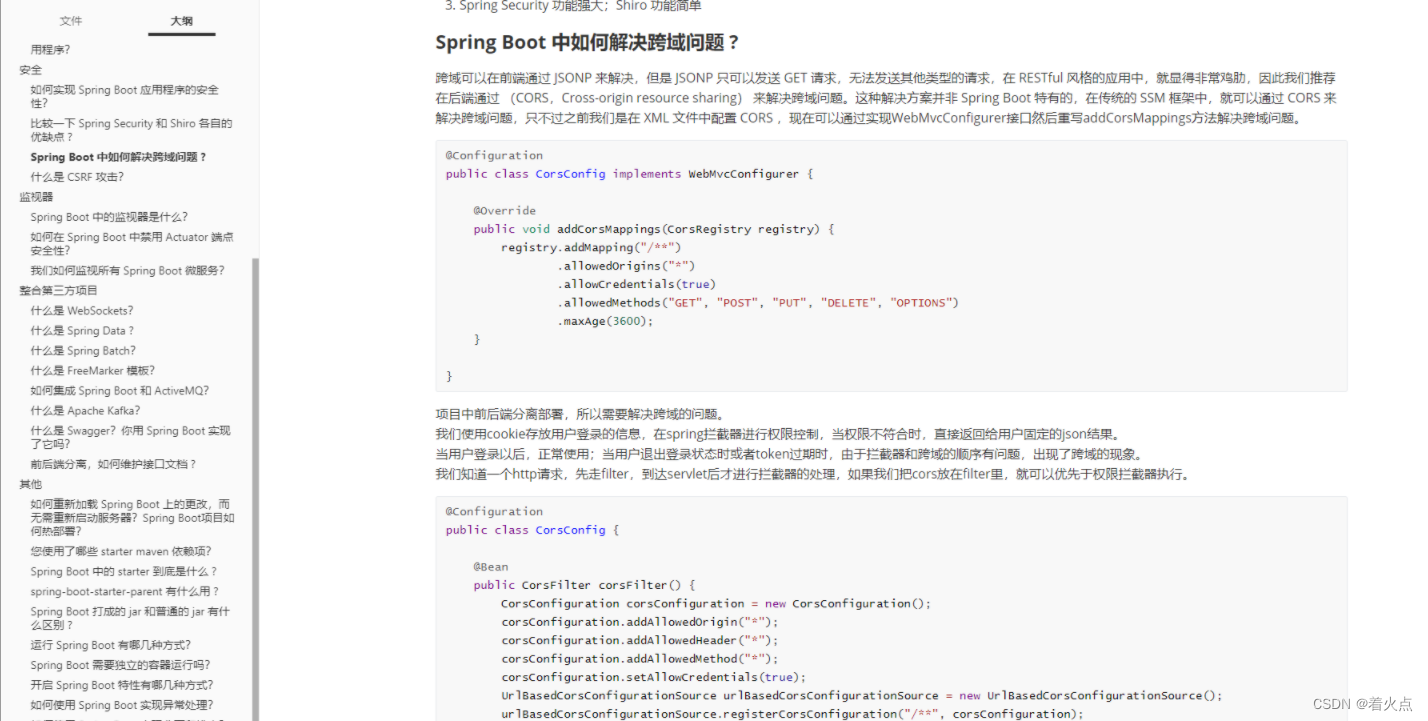Open 如何在 Spring Boot 中禁用 Actuator 端点安全性

(131, 244)
